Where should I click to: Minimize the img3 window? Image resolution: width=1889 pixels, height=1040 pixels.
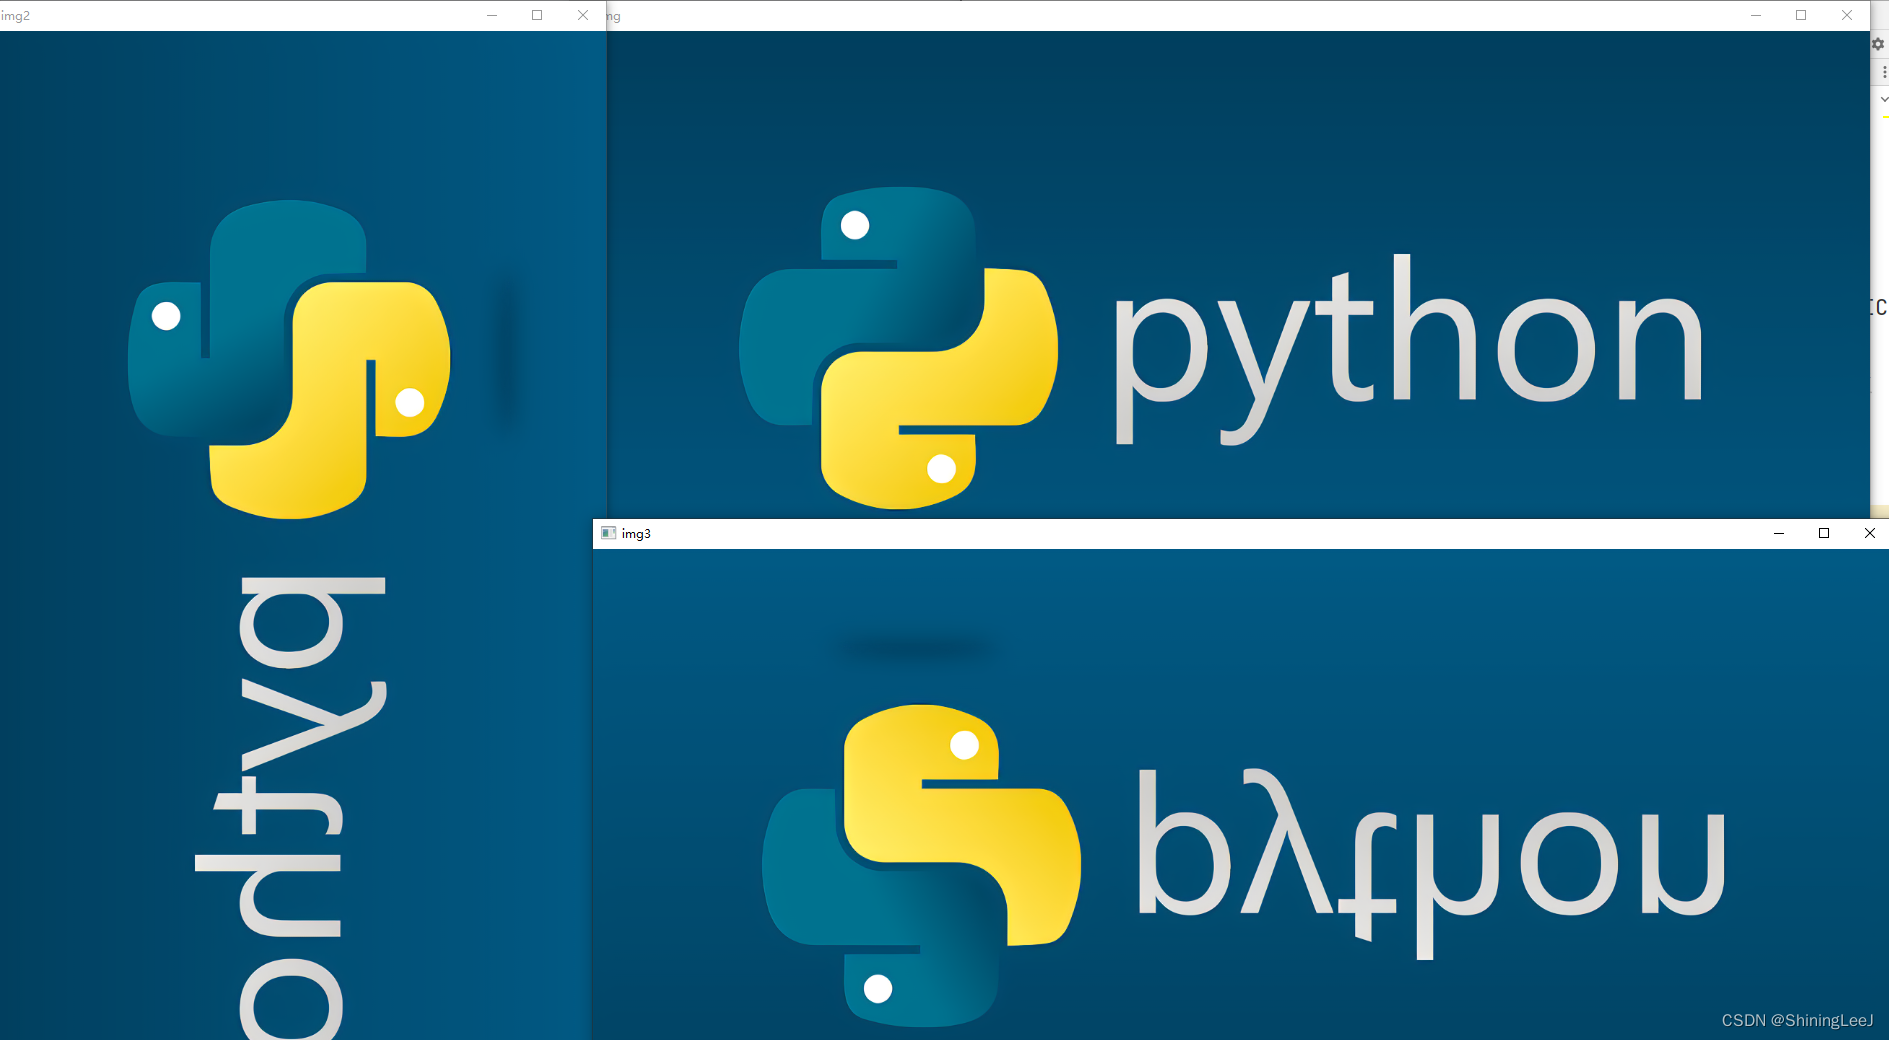[x=1779, y=533]
